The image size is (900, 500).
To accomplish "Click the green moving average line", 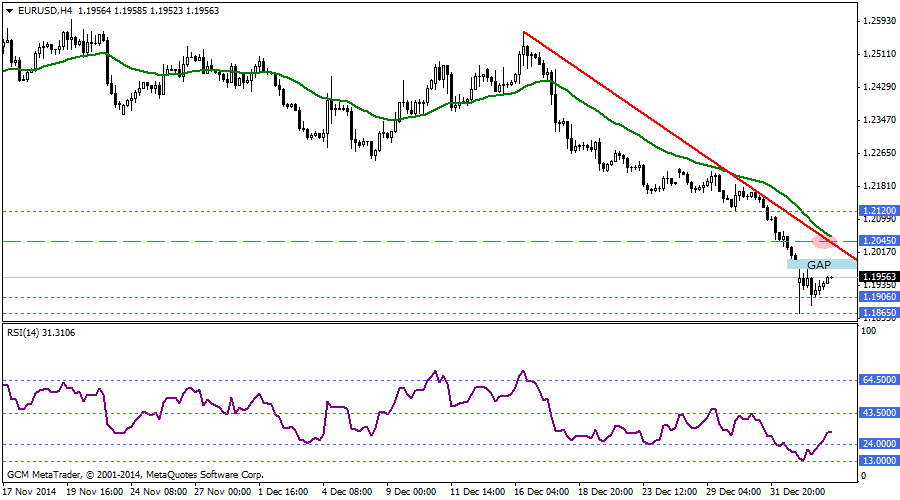I will (300, 87).
